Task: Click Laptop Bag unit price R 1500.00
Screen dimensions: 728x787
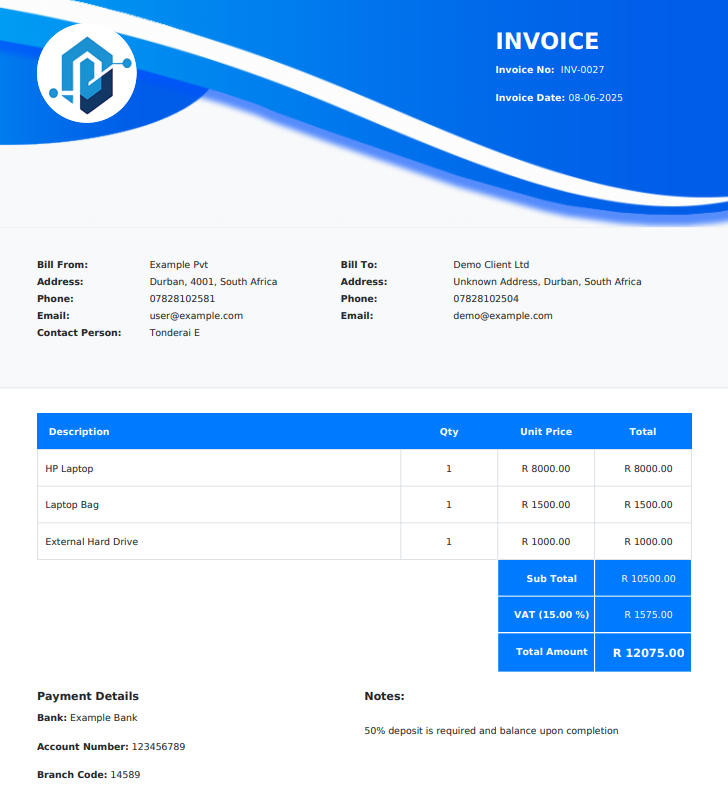Action: (x=546, y=505)
